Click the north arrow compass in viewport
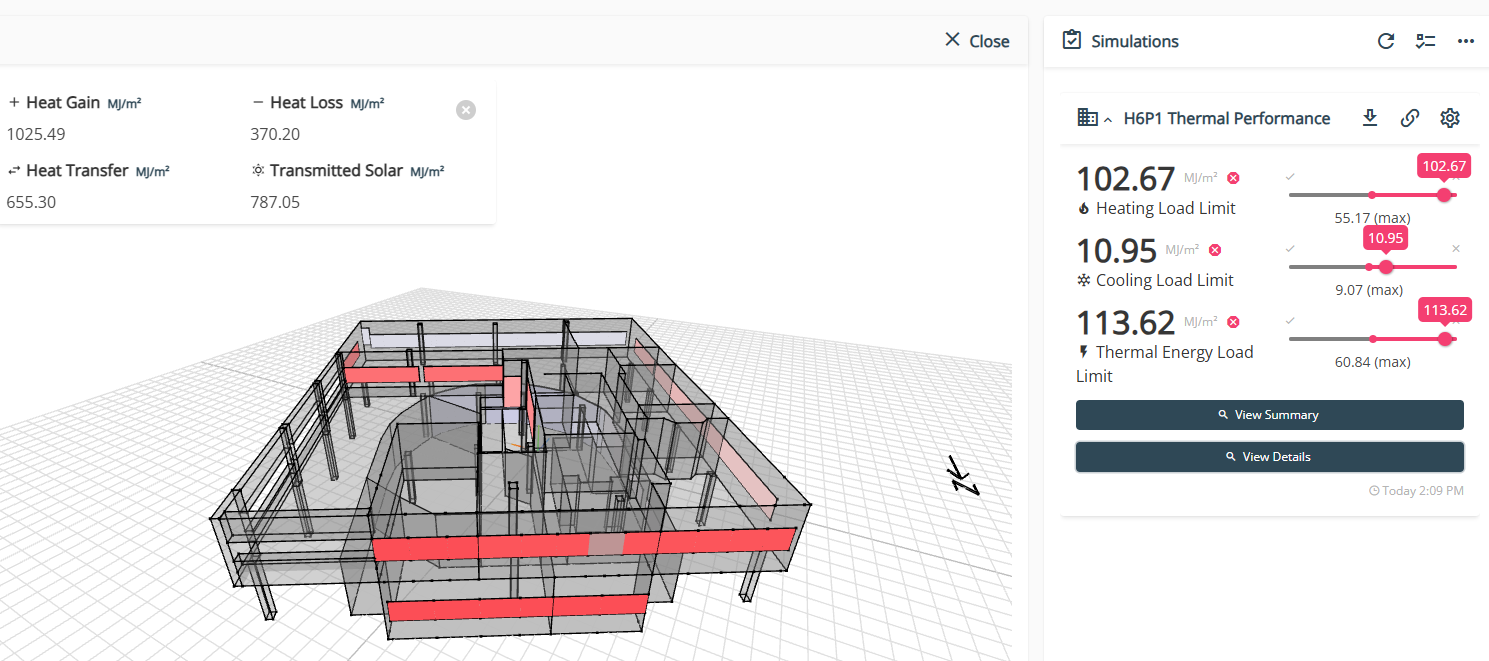The image size is (1489, 661). [964, 476]
